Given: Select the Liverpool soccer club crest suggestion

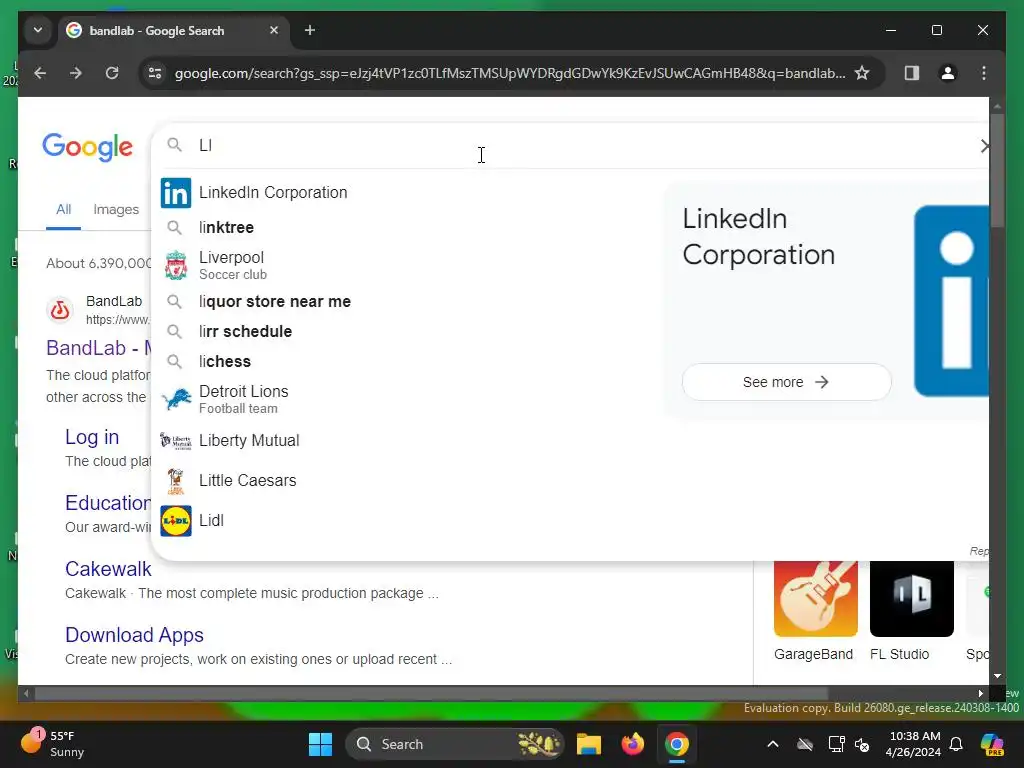Looking at the screenshot, I should pyautogui.click(x=176, y=265).
